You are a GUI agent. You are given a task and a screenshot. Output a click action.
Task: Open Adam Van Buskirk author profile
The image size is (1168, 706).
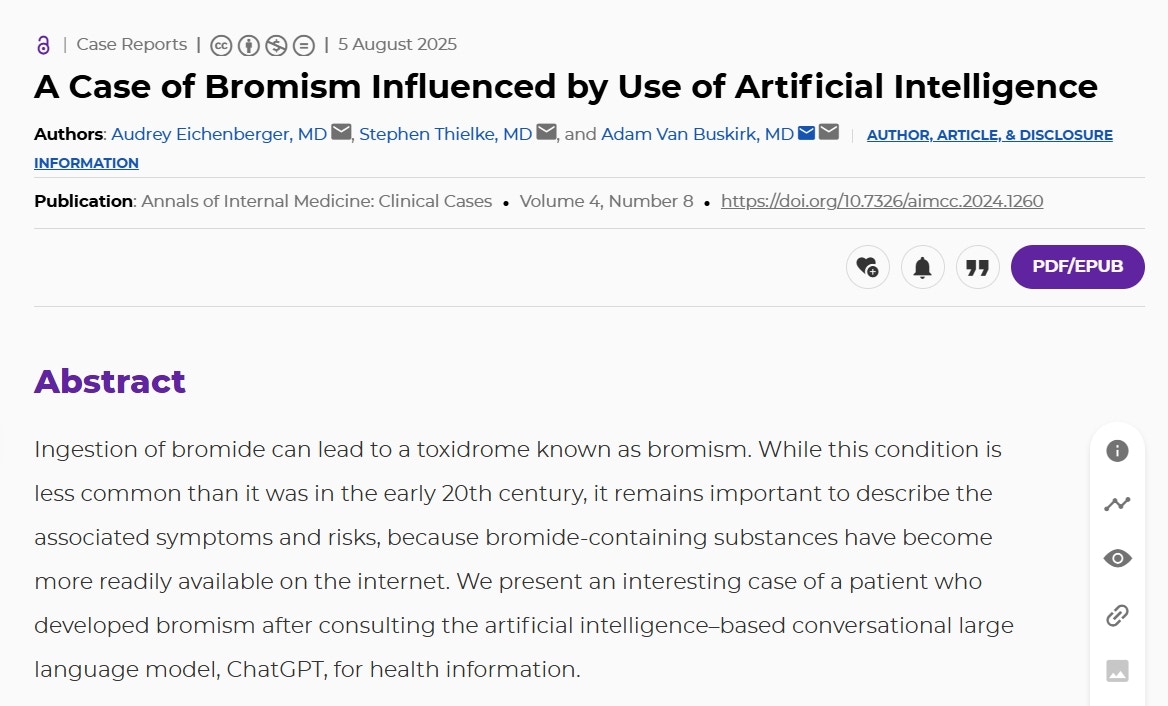tap(697, 134)
